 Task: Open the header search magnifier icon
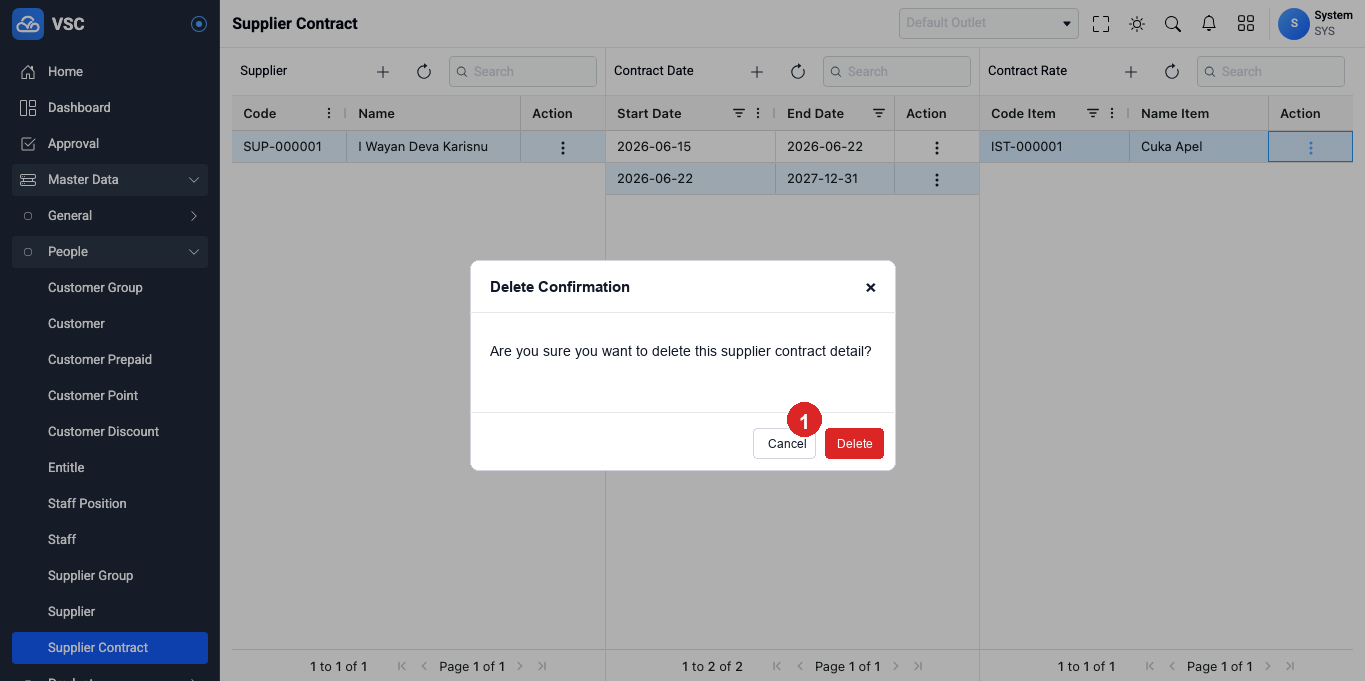[1173, 24]
